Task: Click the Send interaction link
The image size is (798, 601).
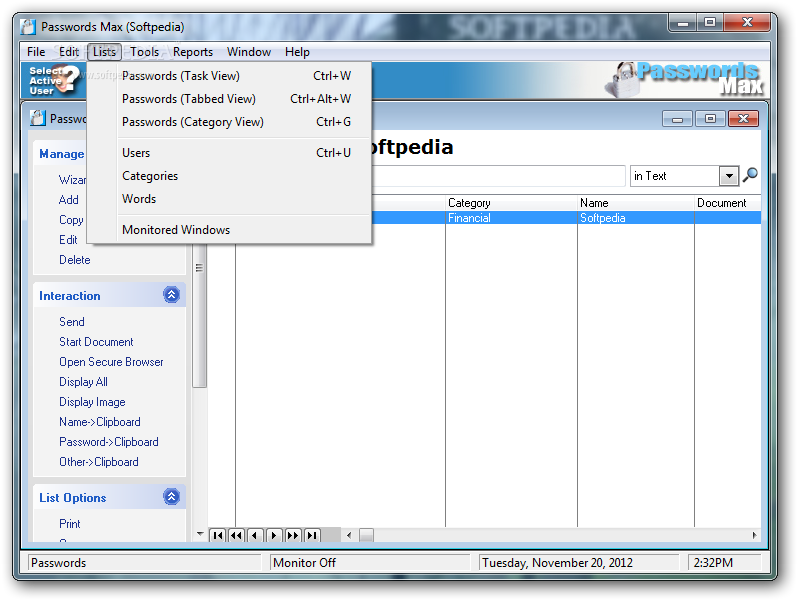Action: (72, 322)
